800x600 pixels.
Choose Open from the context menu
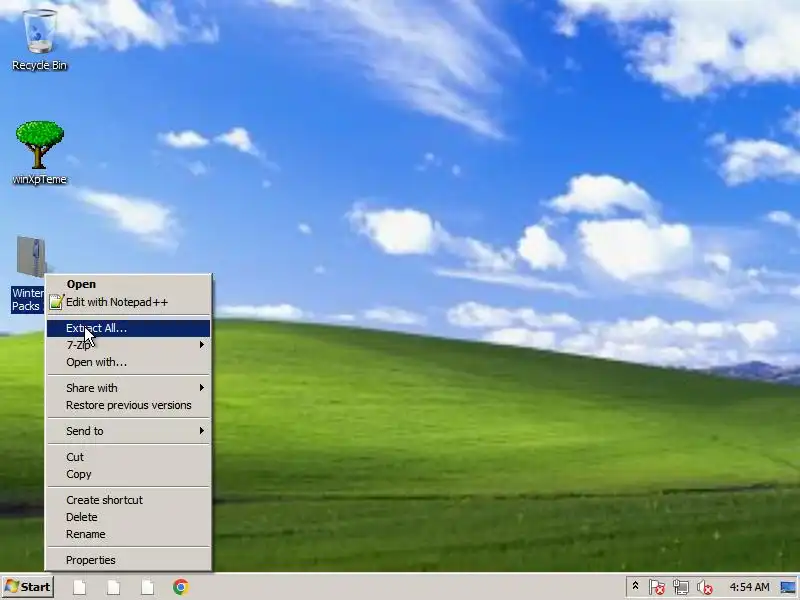coord(129,284)
